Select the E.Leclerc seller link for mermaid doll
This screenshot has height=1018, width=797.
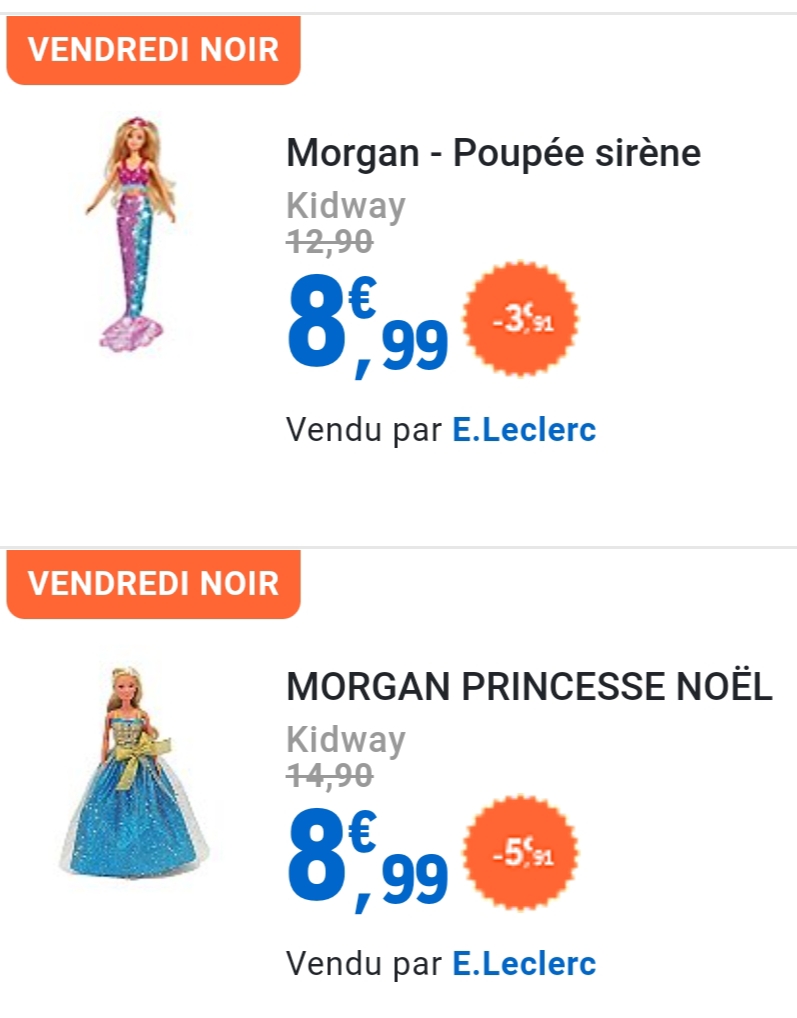524,430
